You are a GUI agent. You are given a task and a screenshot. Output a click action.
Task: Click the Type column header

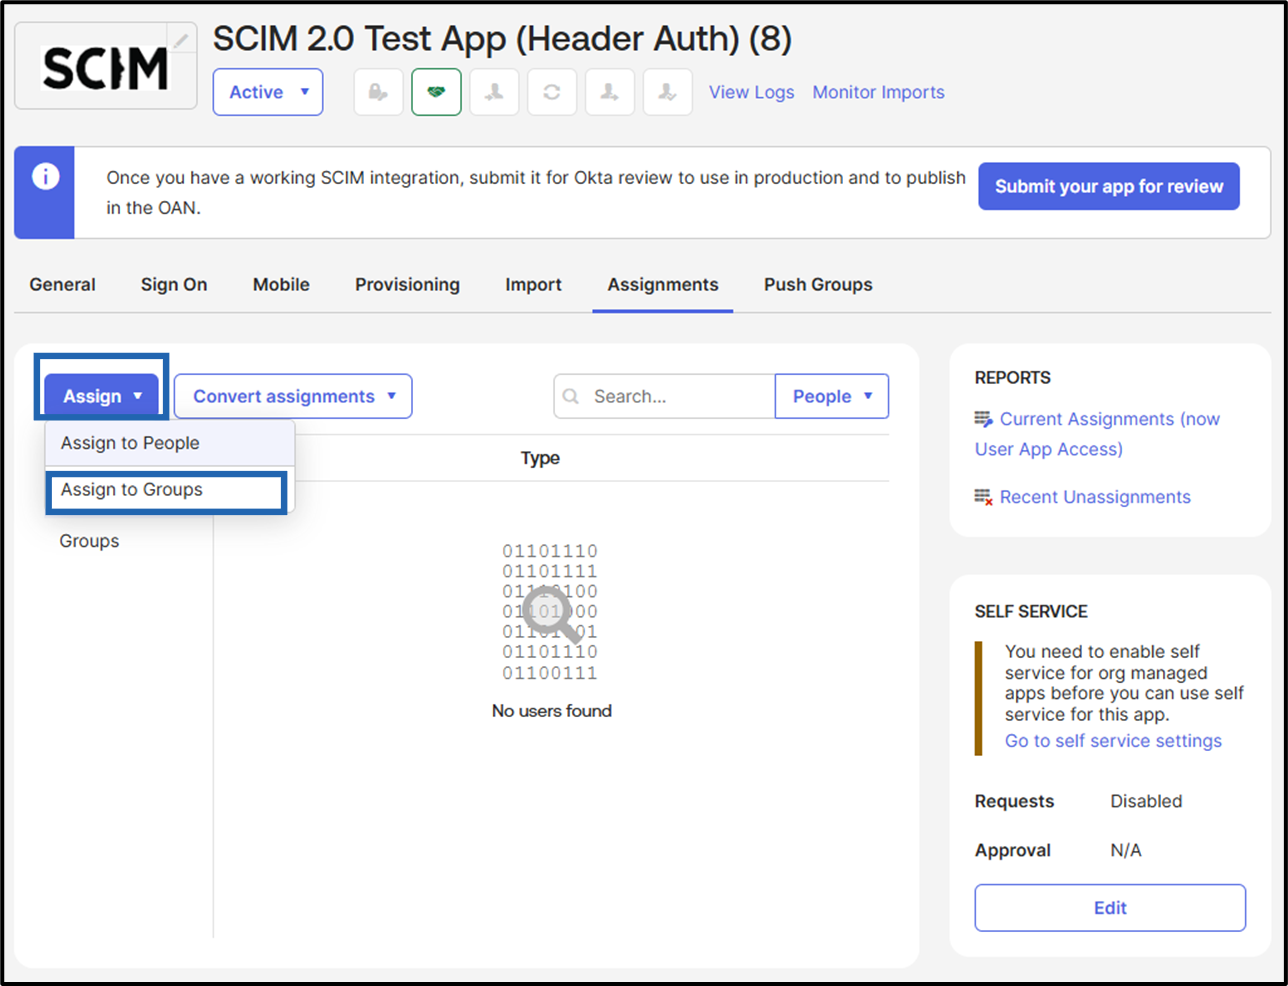(x=540, y=458)
